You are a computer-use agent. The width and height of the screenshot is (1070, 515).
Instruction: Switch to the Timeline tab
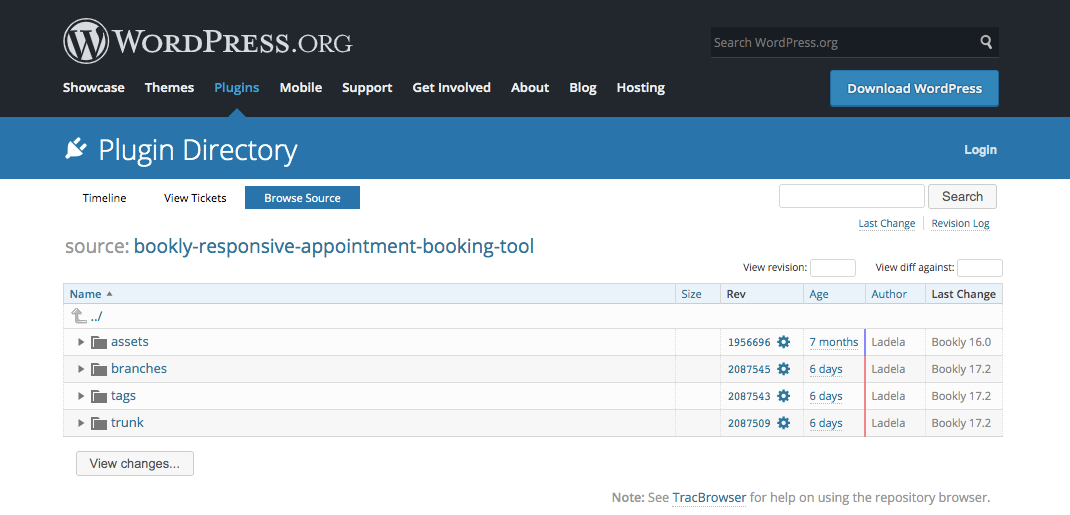point(104,198)
